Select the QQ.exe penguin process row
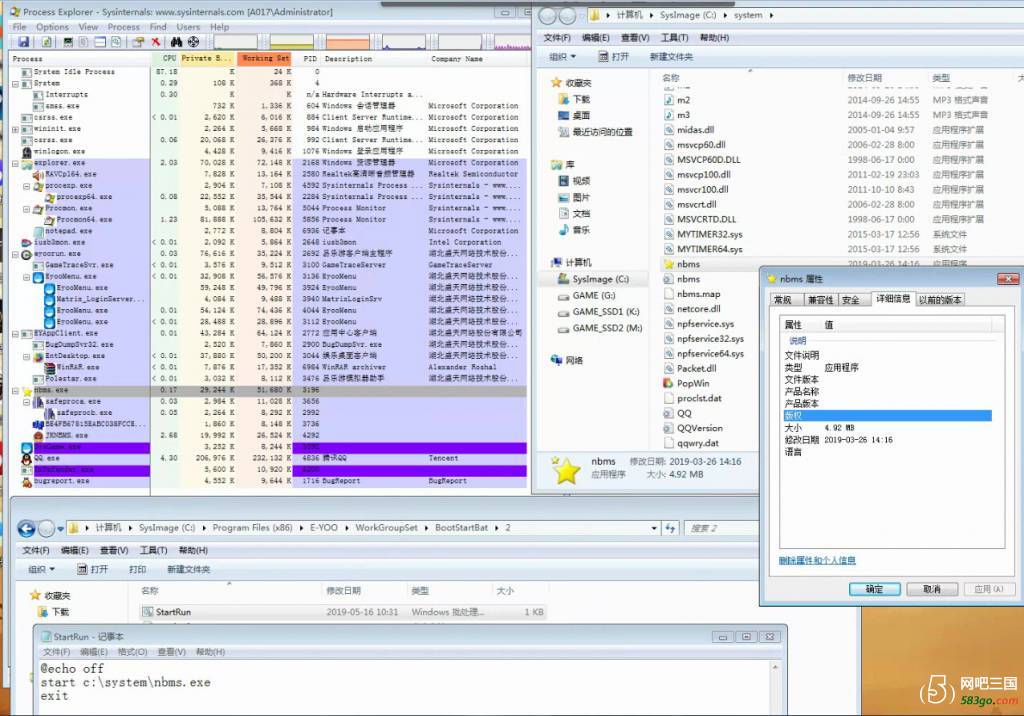Screen dimensions: 1024x716 pos(269,458)
